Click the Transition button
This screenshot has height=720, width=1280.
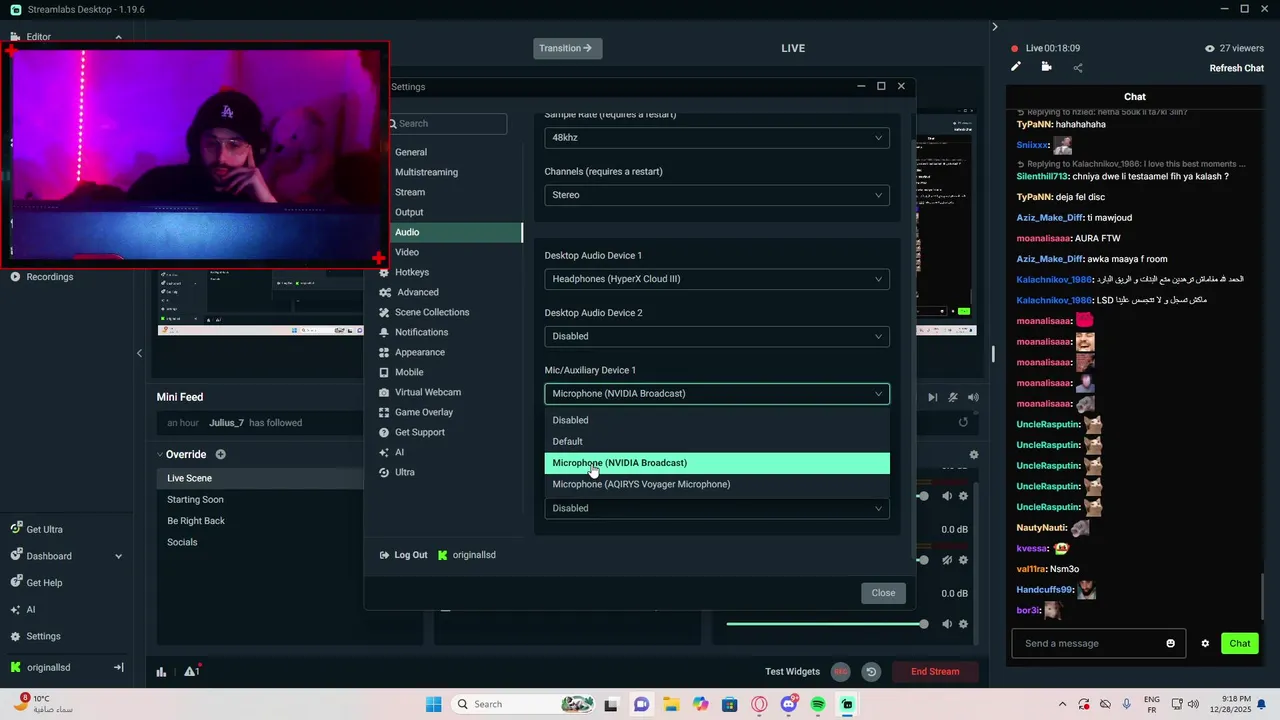(567, 48)
